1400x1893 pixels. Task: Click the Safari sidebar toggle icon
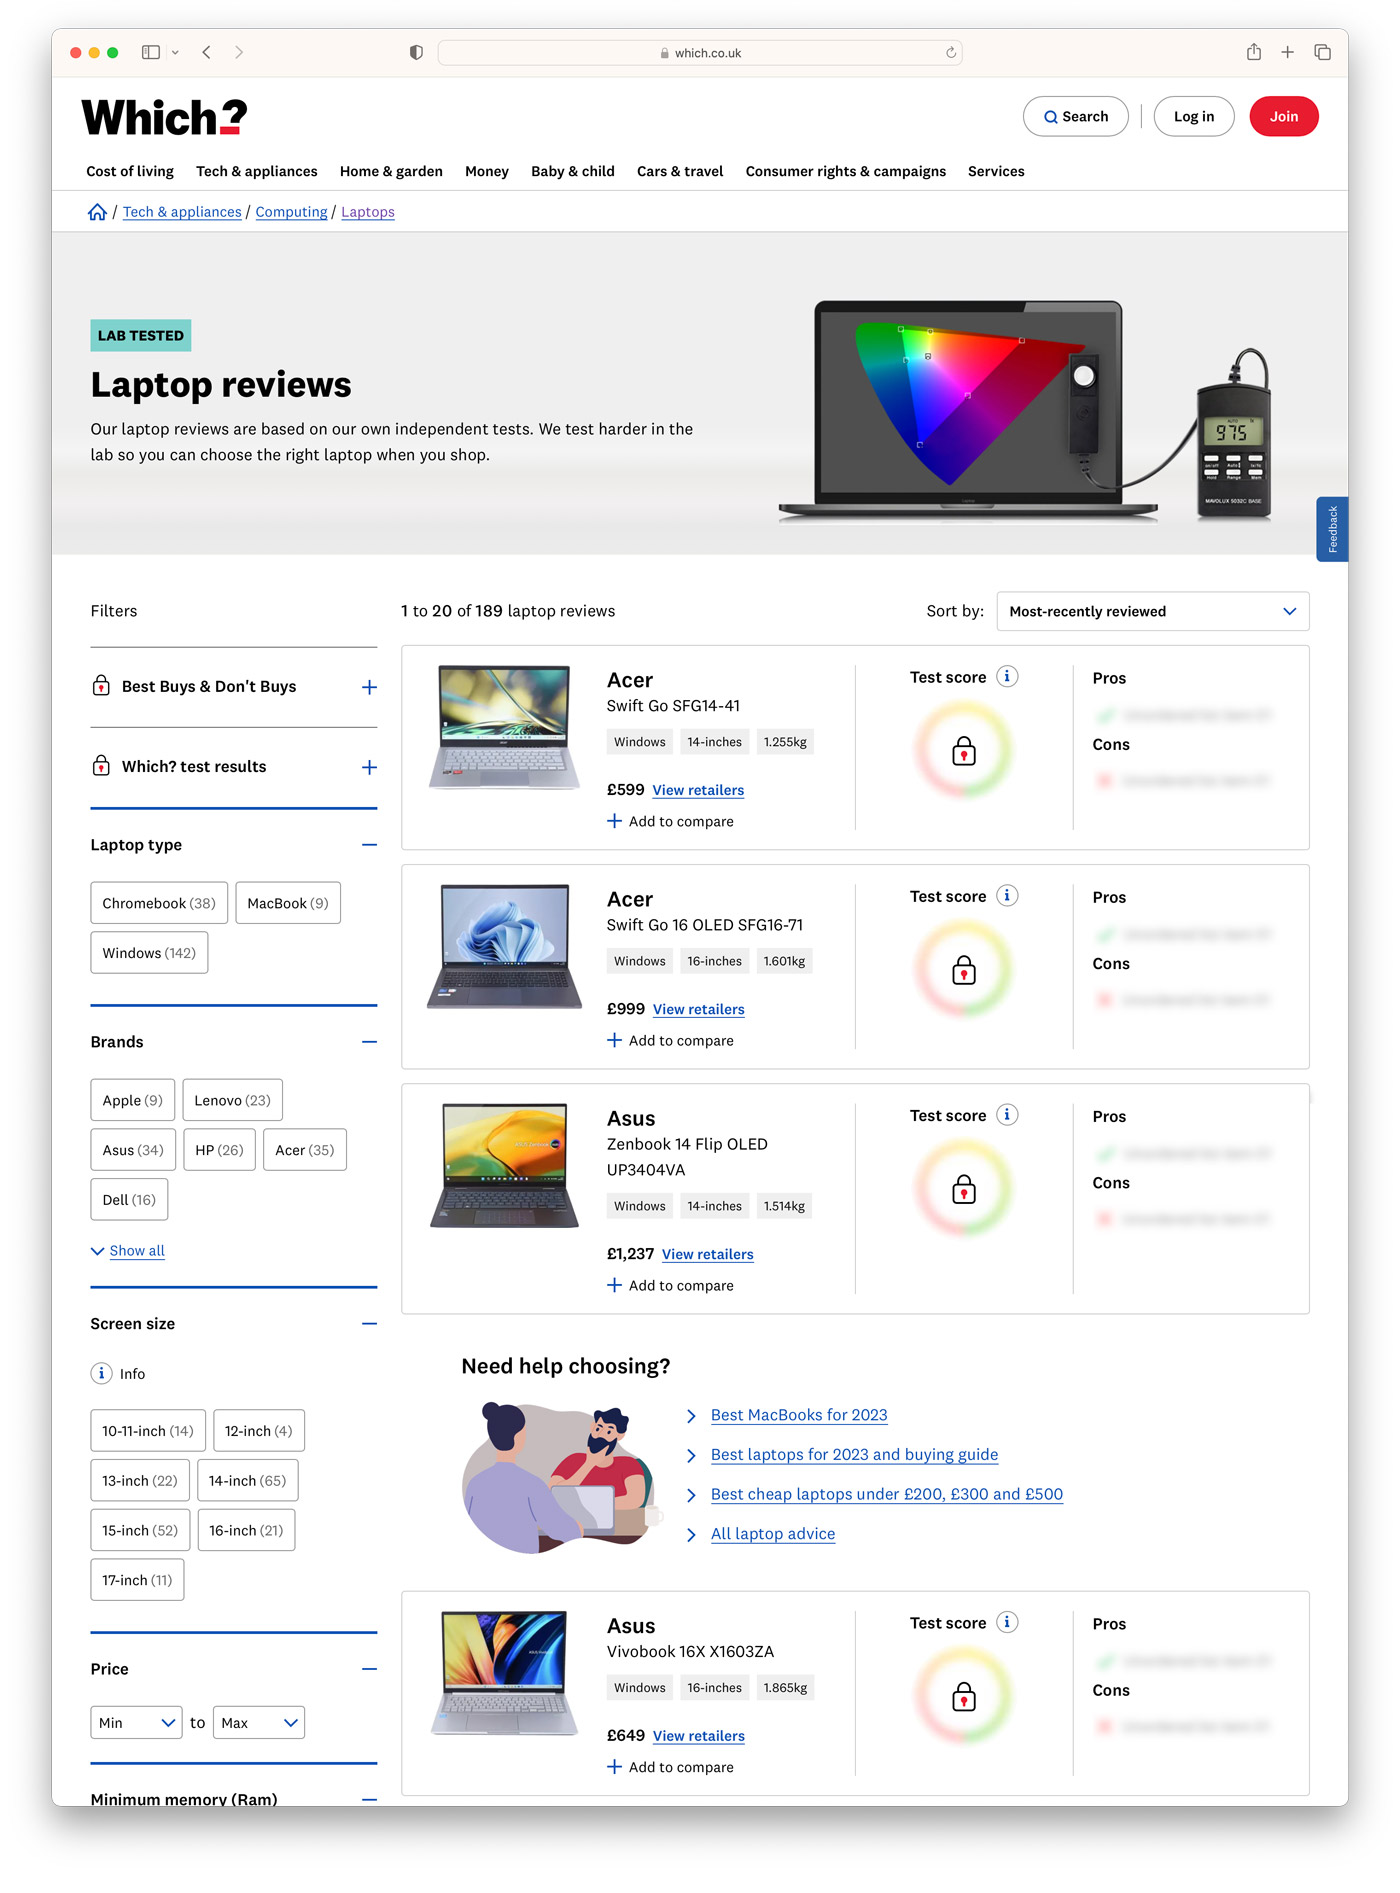pyautogui.click(x=151, y=52)
